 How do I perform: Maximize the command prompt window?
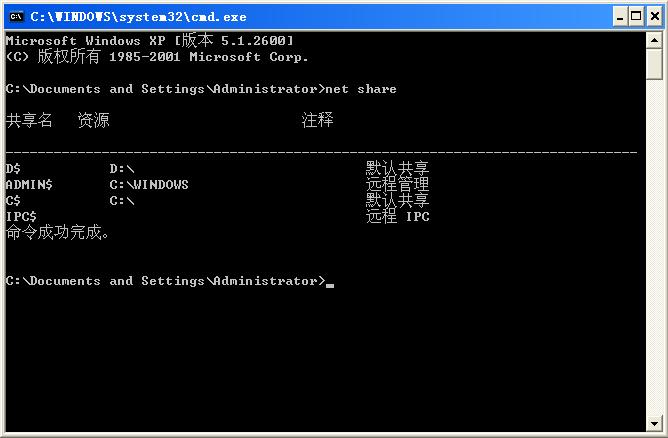pos(636,17)
